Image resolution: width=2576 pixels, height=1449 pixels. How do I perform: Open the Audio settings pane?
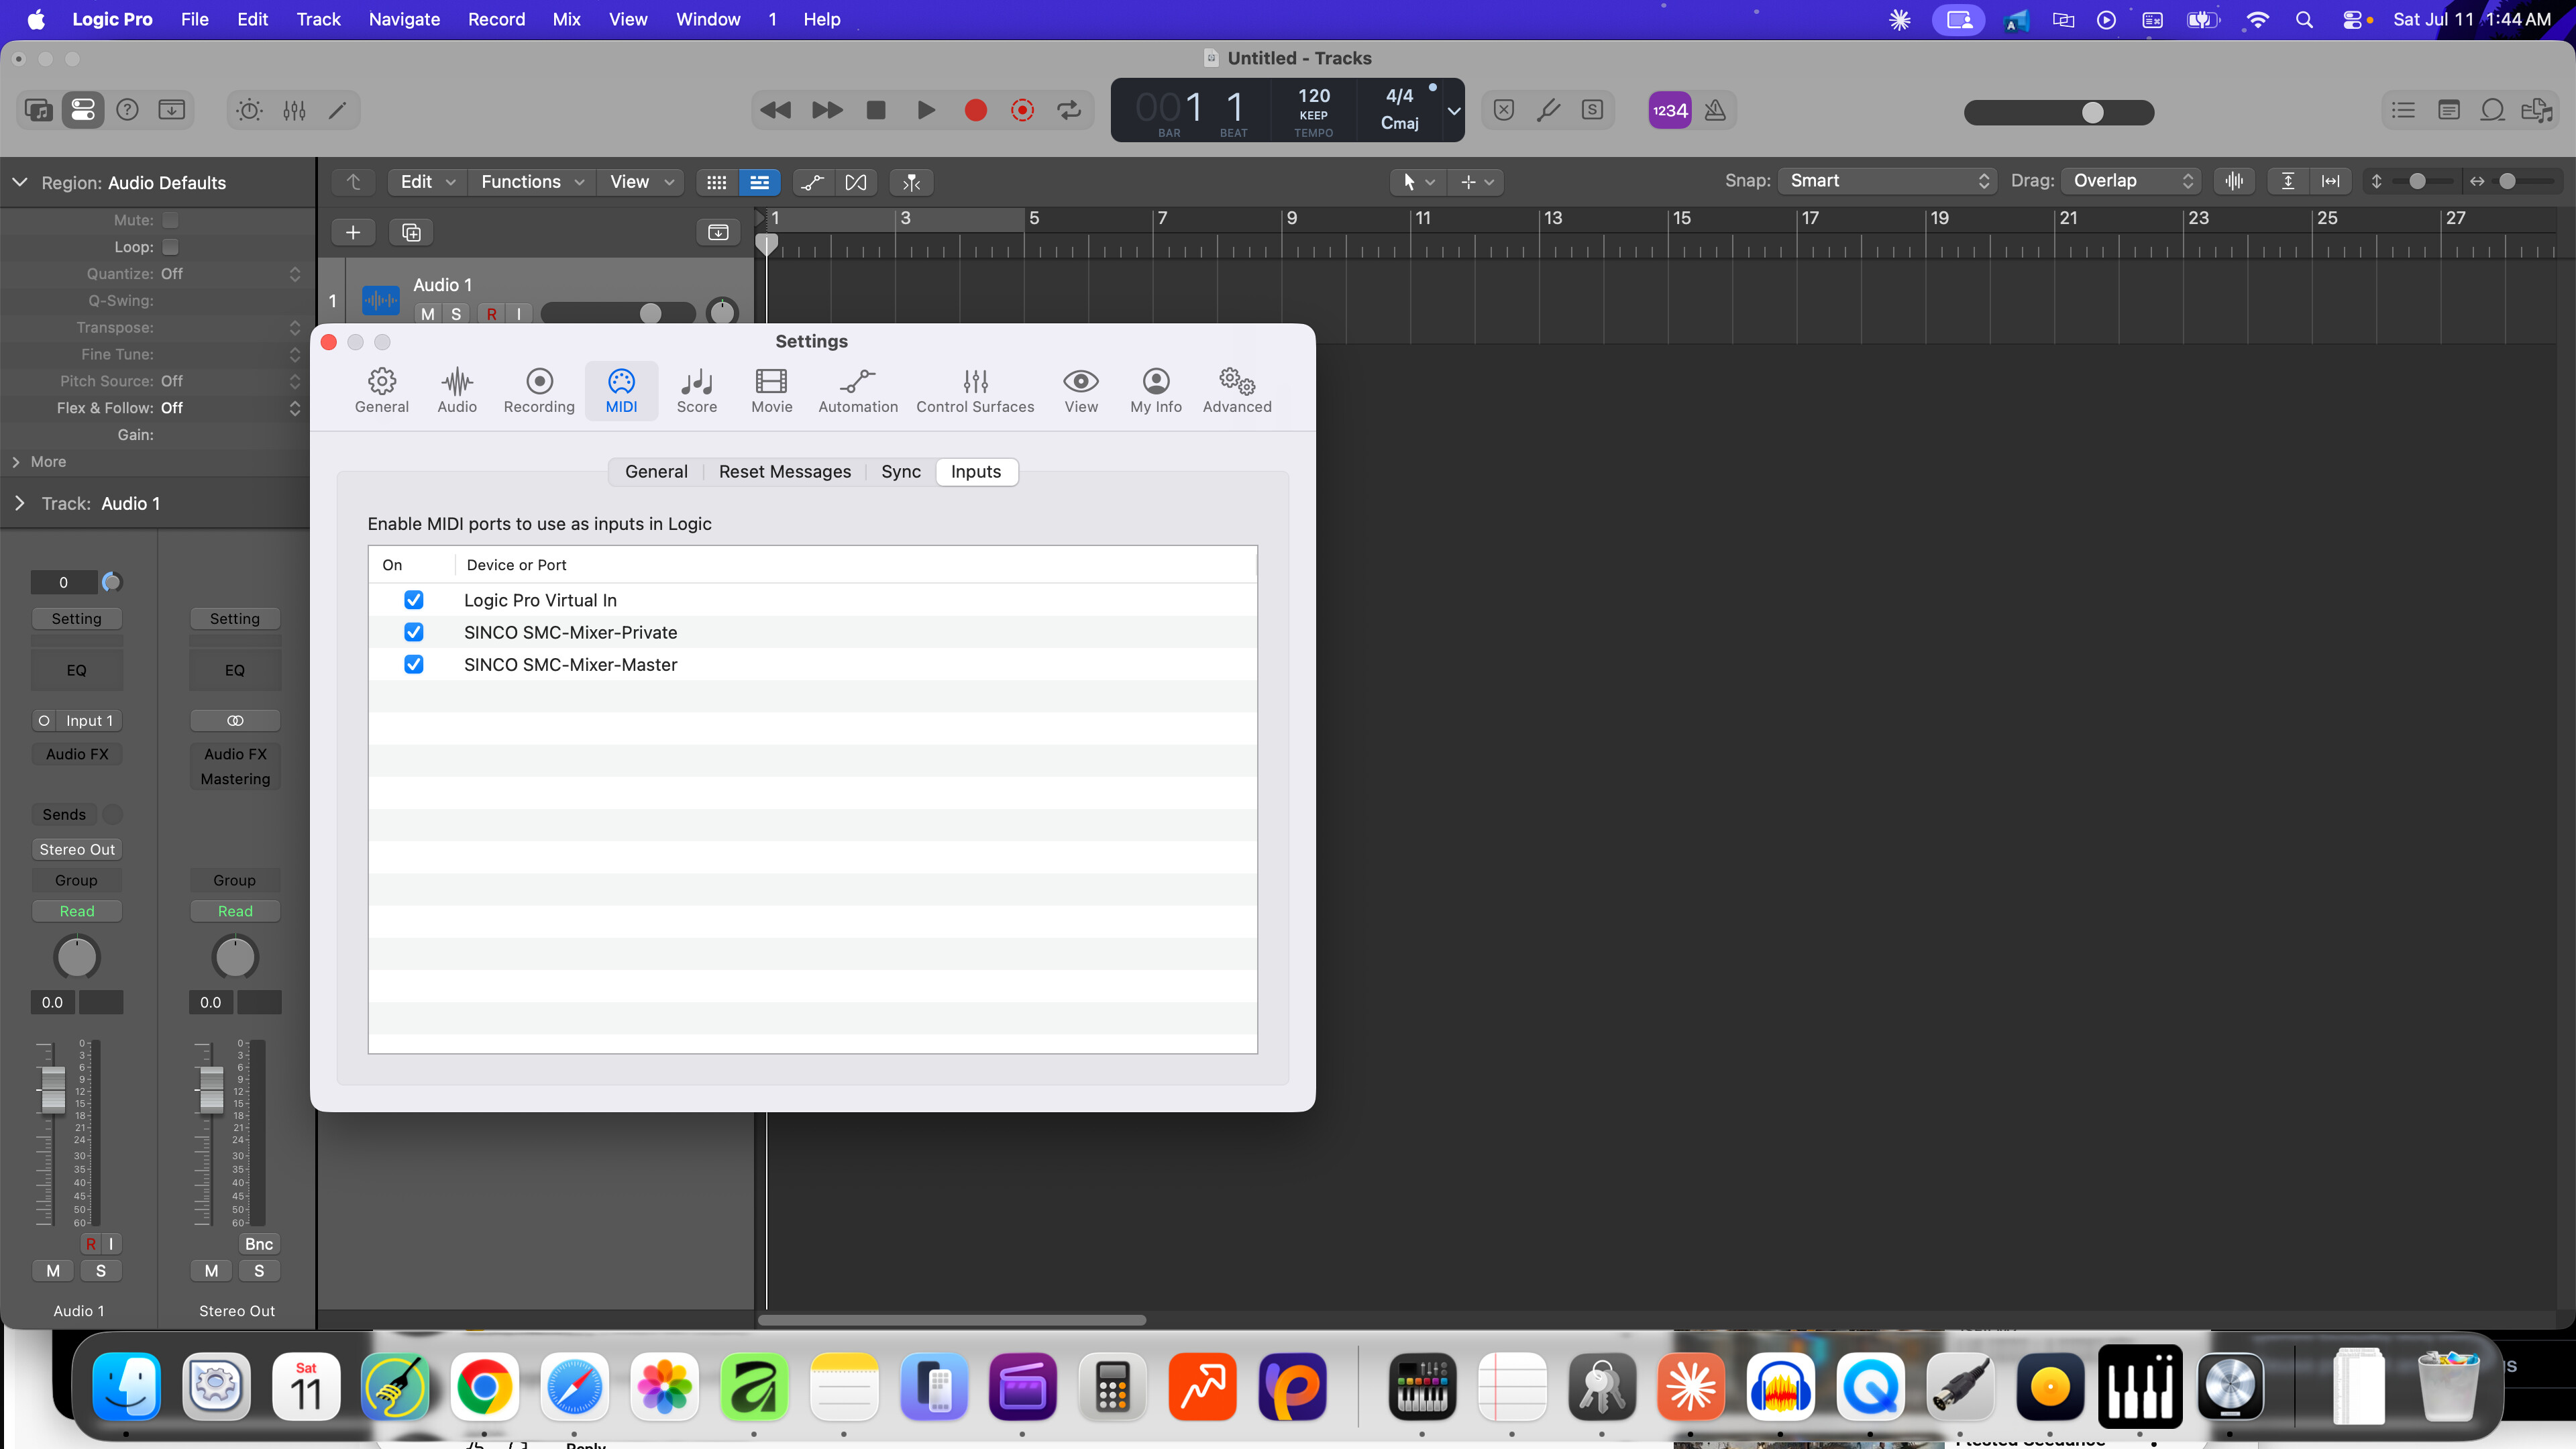tap(457, 390)
